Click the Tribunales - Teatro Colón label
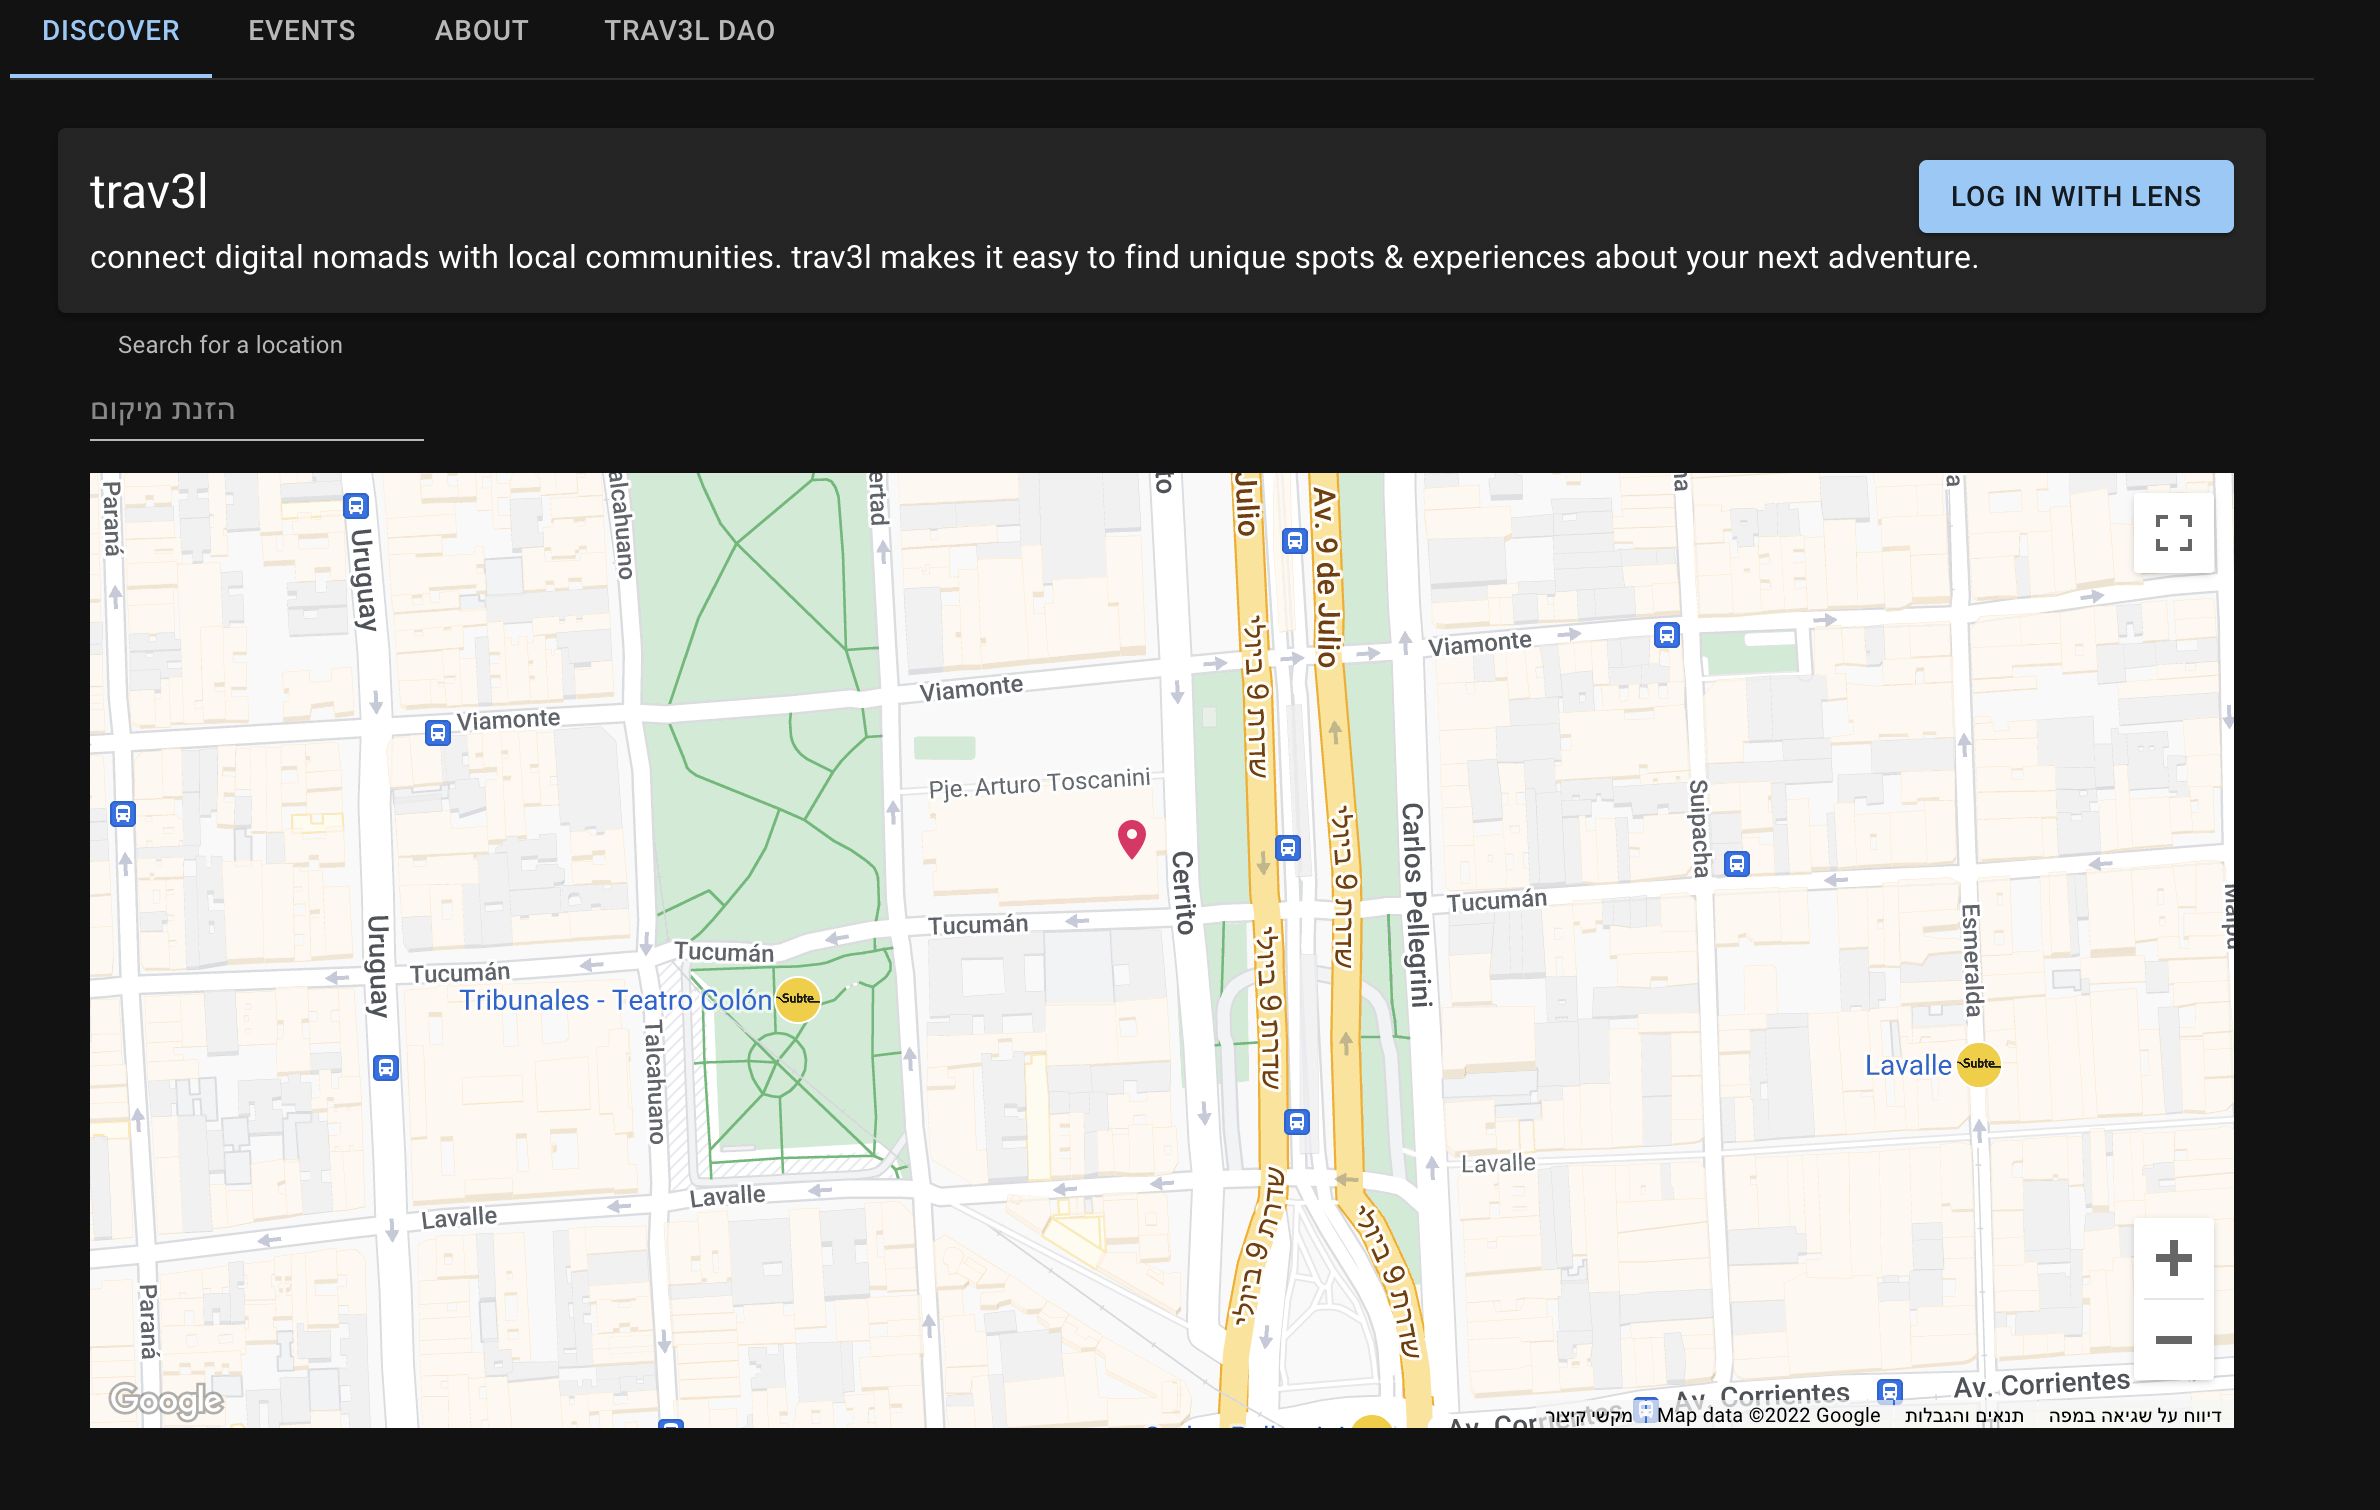Viewport: 2380px width, 1510px height. click(615, 1000)
